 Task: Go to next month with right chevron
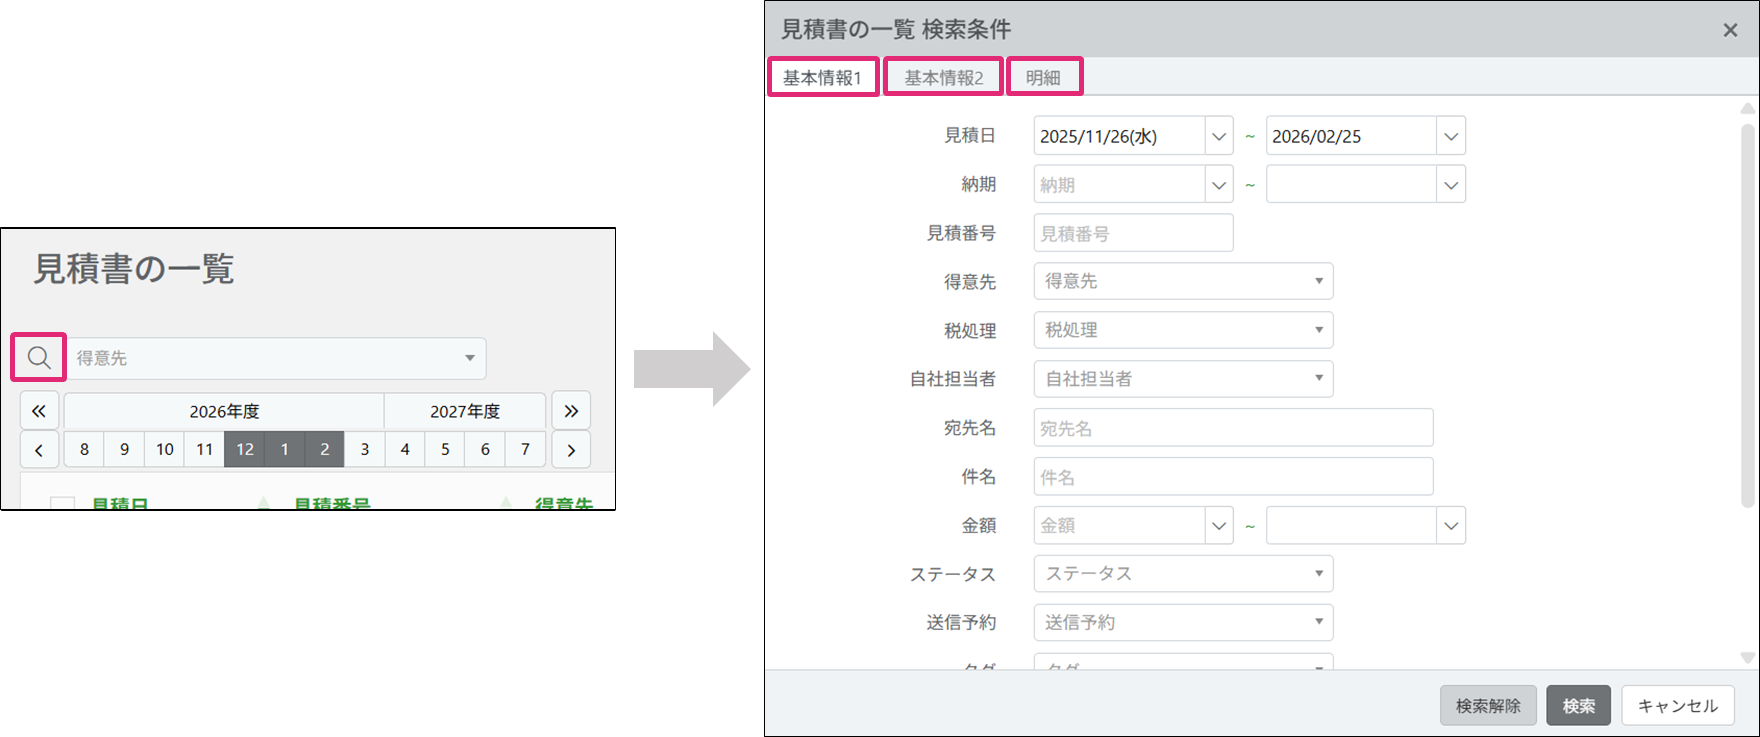[x=571, y=450]
